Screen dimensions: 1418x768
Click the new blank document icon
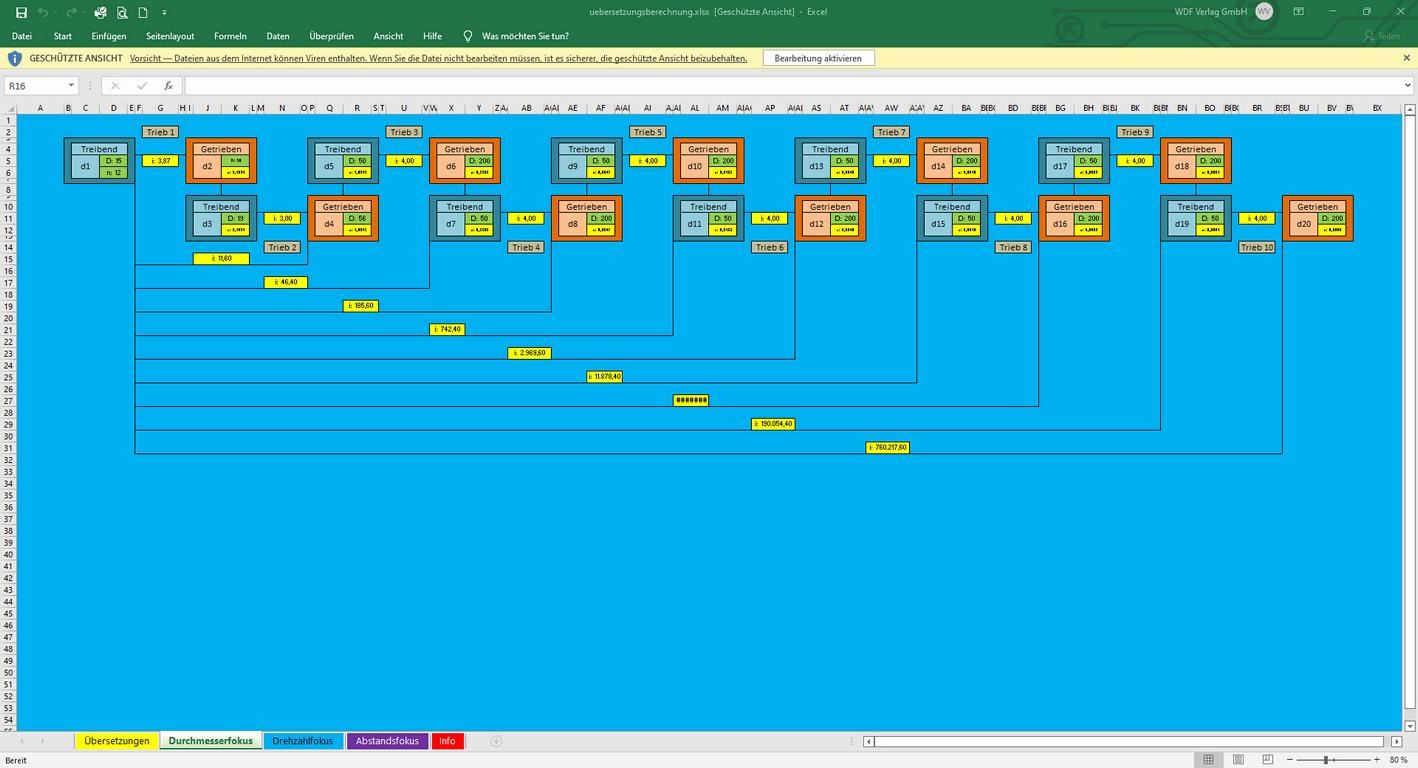(143, 12)
